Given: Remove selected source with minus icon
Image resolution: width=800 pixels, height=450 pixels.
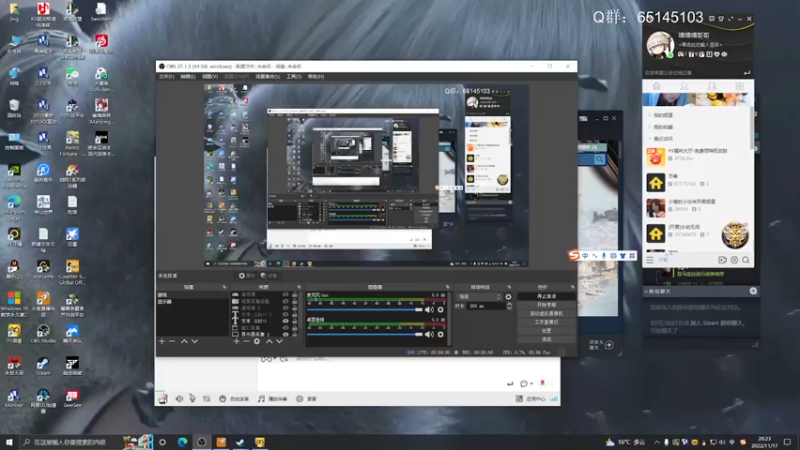Looking at the screenshot, I should click(246, 341).
